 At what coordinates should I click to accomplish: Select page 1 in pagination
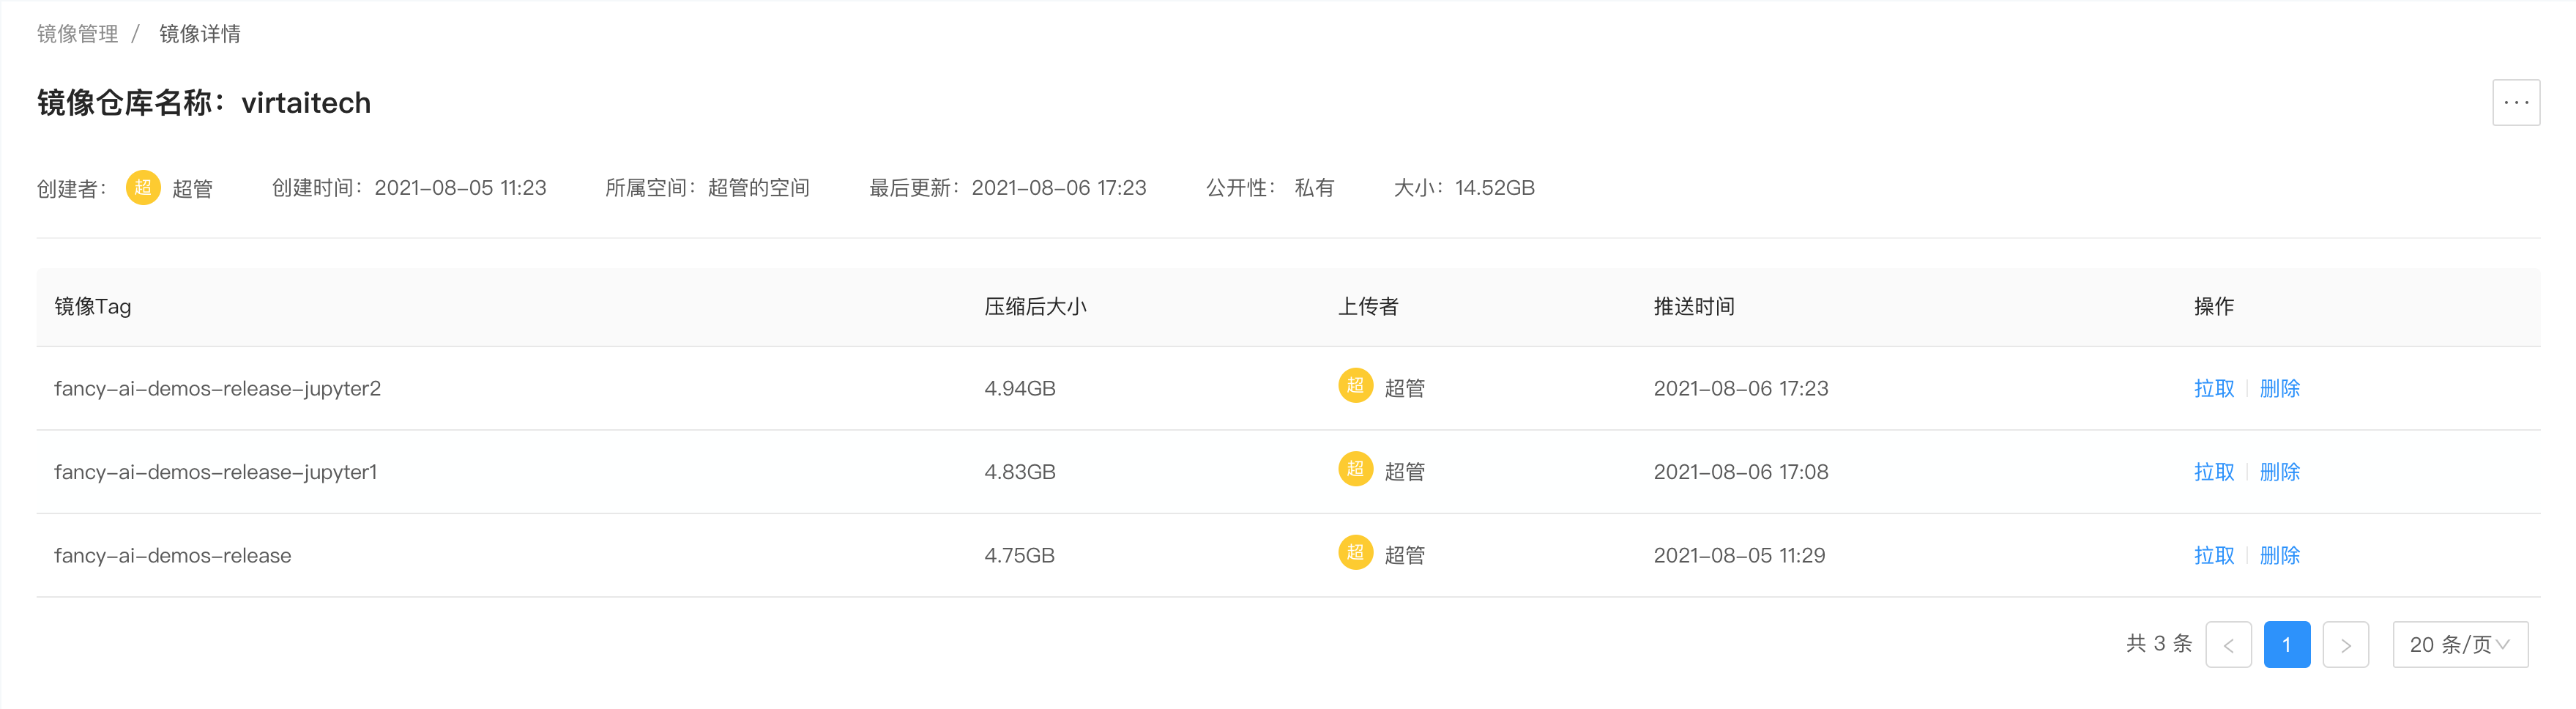(2286, 644)
